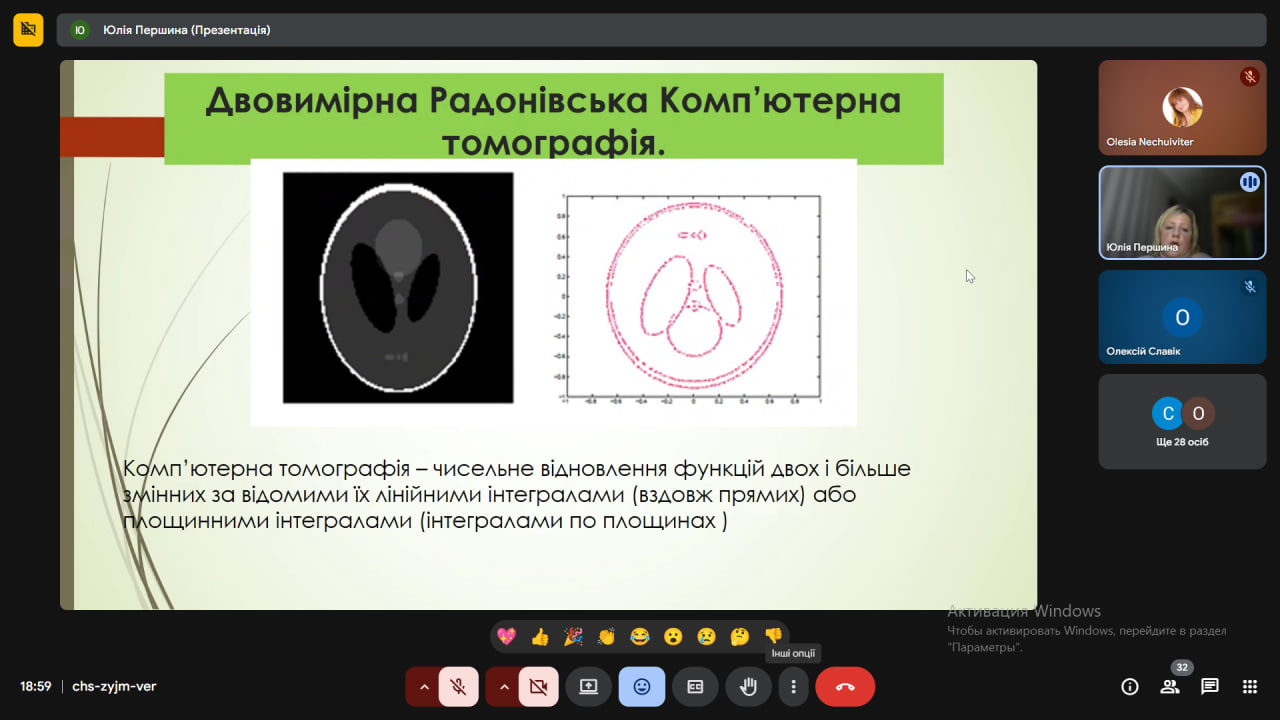
Task: Select Olesia Nechuiviter's participant tile
Action: (1182, 107)
